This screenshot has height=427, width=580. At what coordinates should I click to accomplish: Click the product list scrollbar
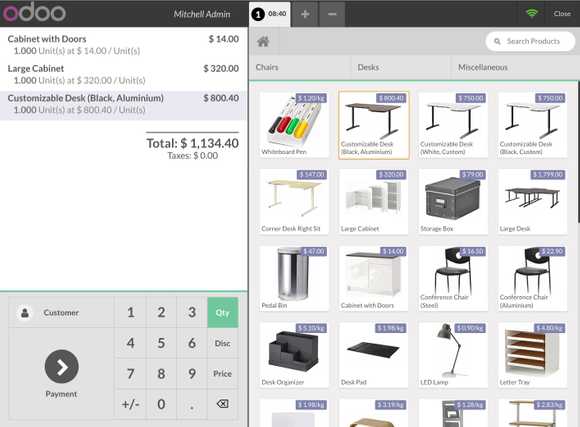click(578, 152)
